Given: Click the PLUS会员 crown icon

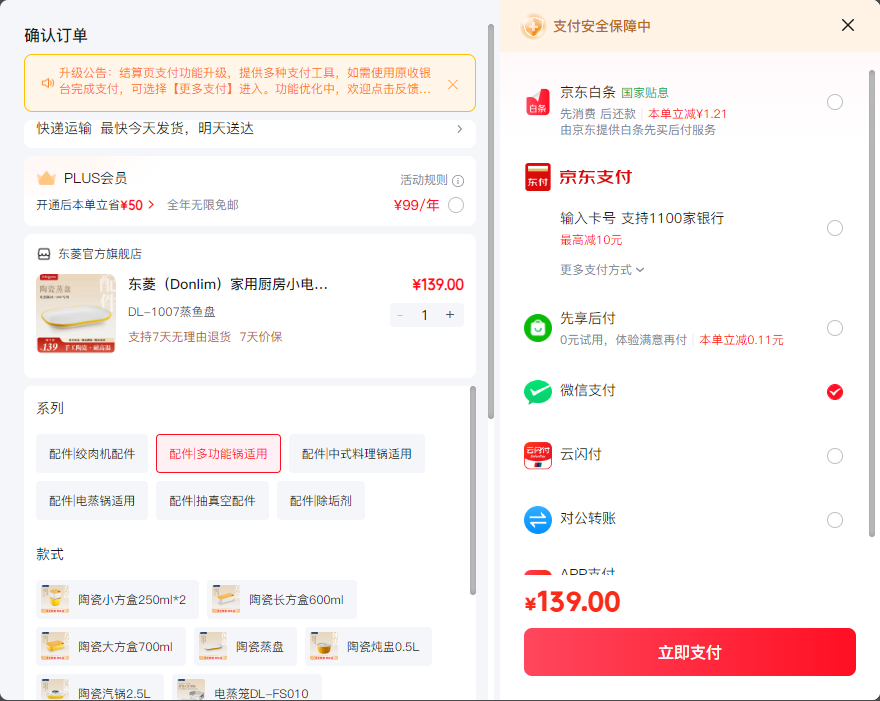Looking at the screenshot, I should point(46,178).
